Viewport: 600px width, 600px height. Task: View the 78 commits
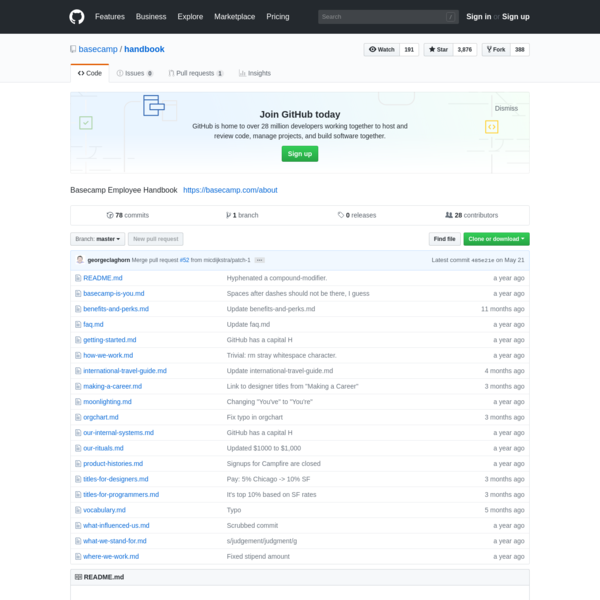tap(128, 215)
